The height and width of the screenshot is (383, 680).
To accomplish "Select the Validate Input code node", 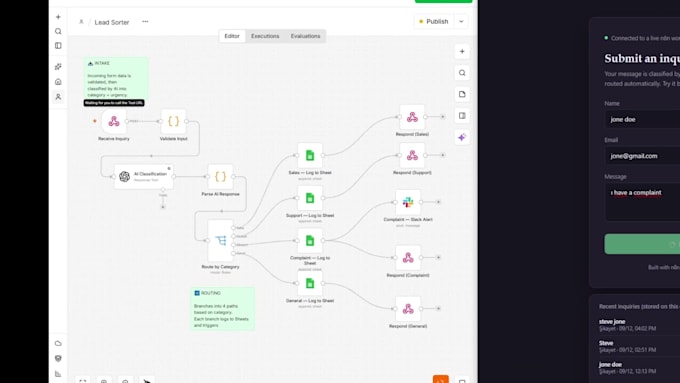I will pos(173,121).
